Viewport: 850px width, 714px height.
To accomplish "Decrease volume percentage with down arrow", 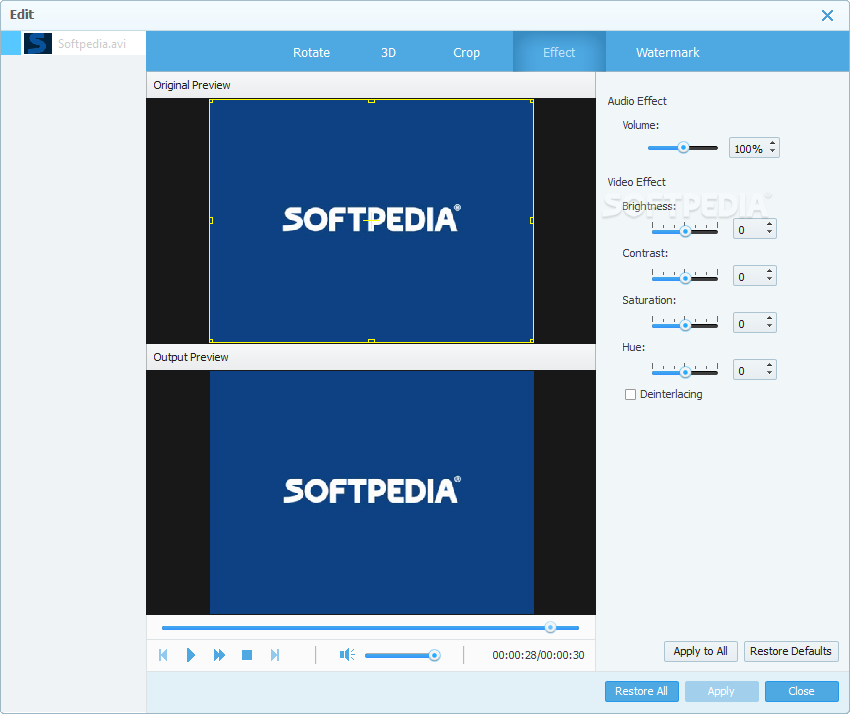I will coord(772,152).
